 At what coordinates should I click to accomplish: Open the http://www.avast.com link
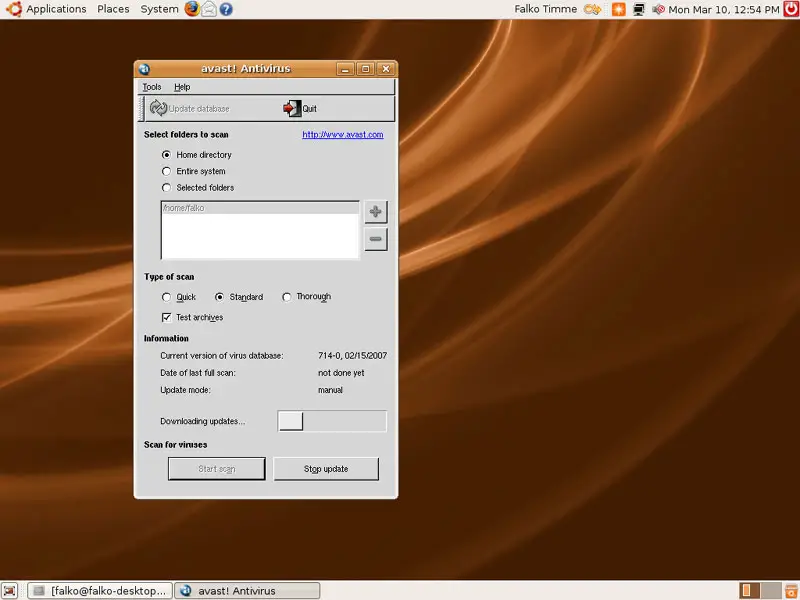click(x=343, y=135)
